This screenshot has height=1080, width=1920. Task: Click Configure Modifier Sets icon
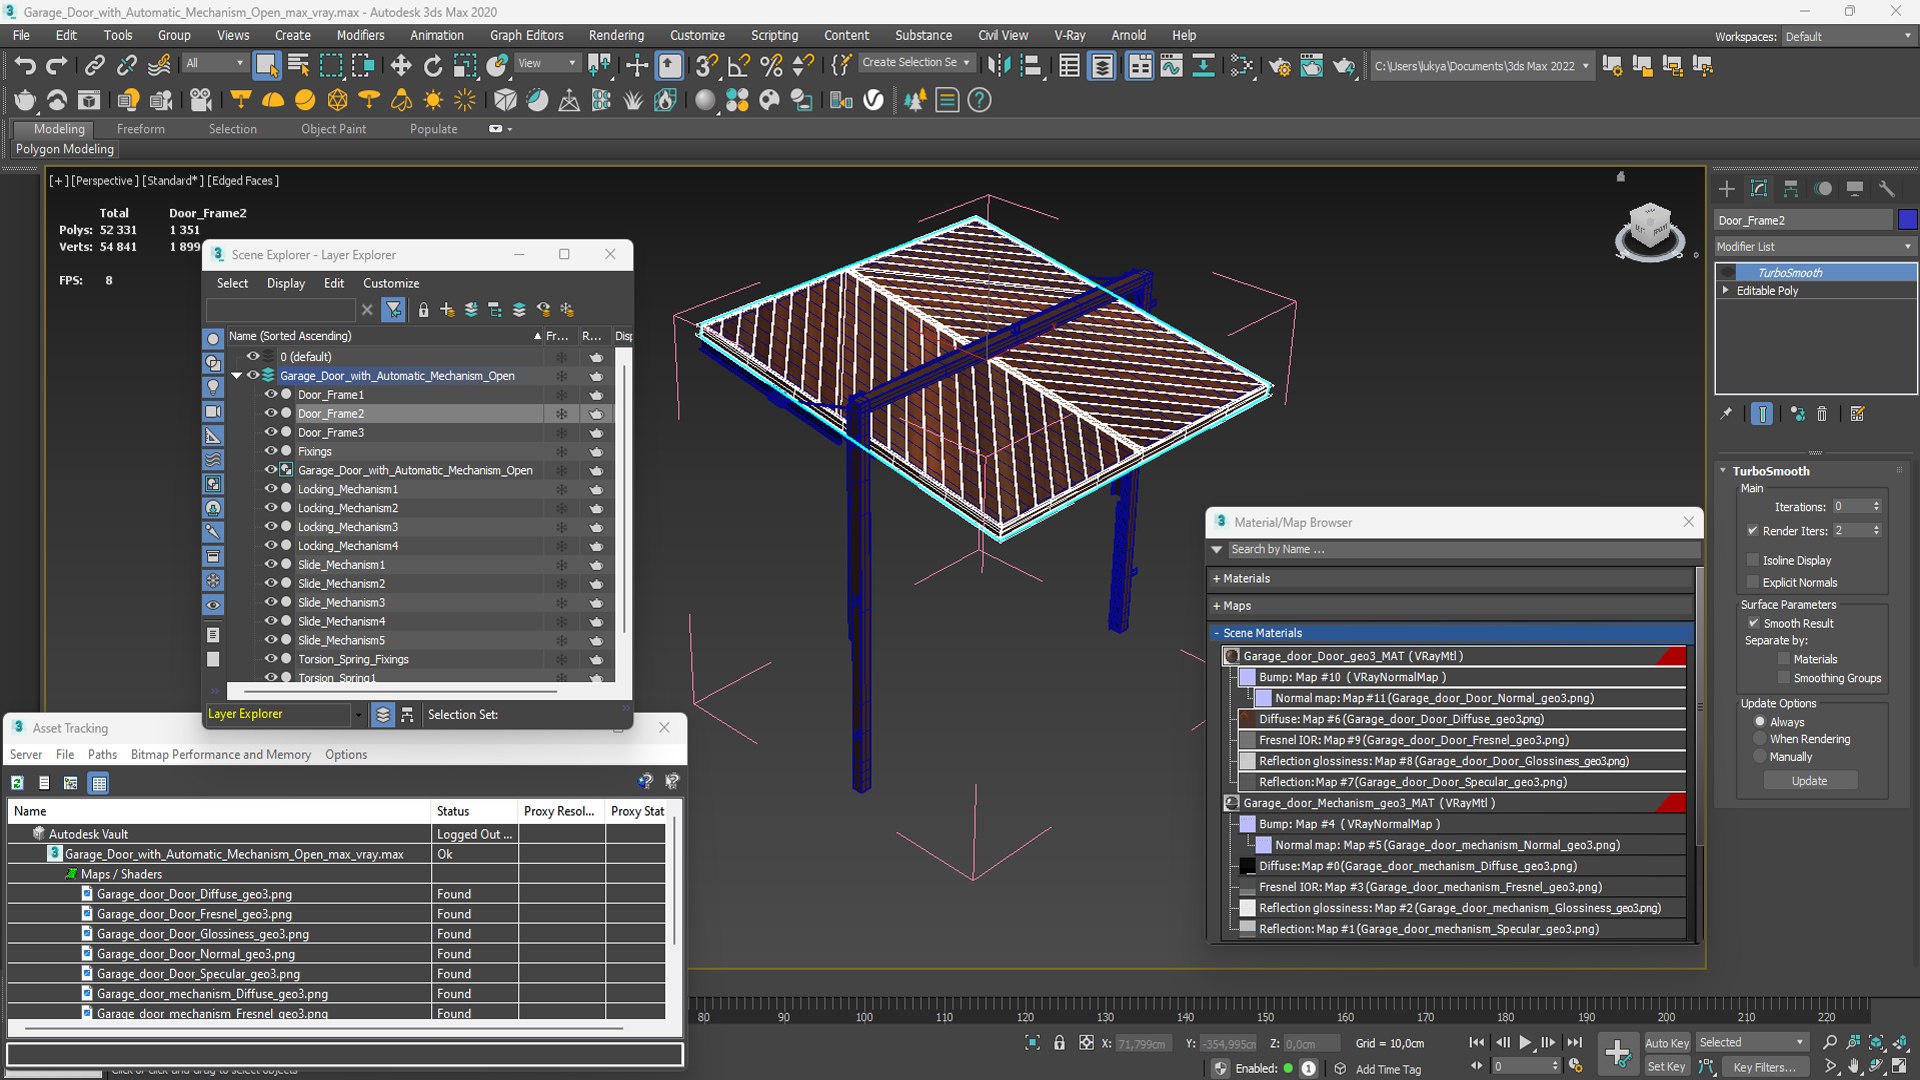coord(1858,414)
